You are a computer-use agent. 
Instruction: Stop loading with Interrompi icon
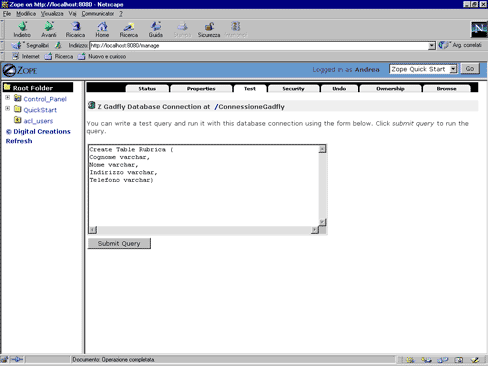[x=236, y=29]
